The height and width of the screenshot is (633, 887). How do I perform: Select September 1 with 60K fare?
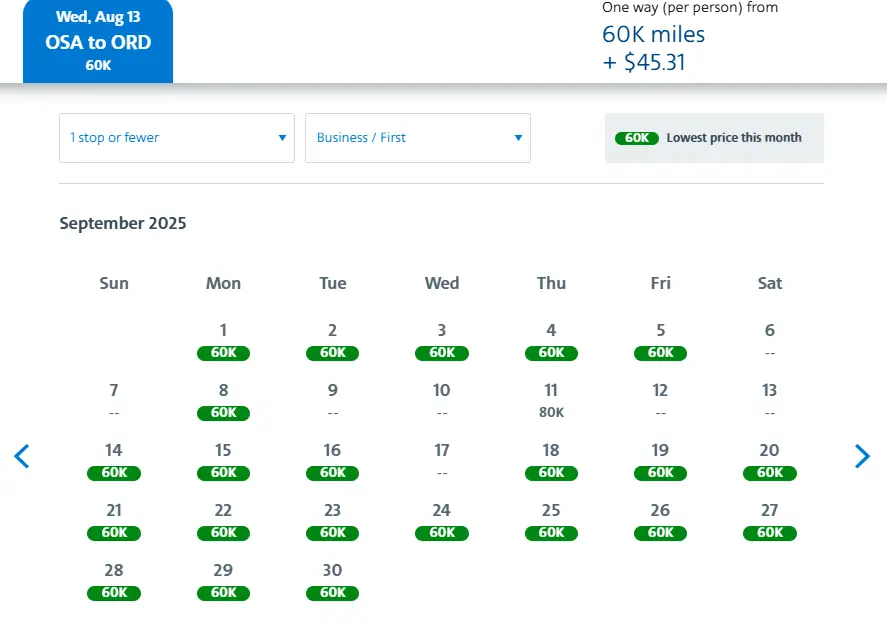[x=223, y=341]
